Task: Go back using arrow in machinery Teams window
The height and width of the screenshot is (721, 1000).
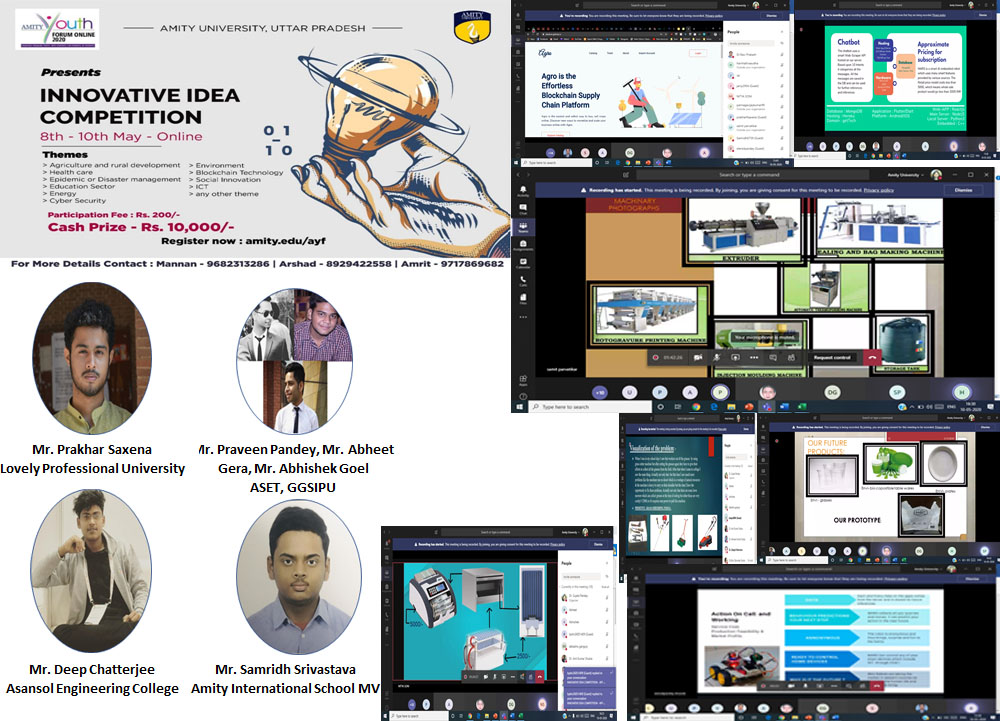Action: click(x=518, y=175)
